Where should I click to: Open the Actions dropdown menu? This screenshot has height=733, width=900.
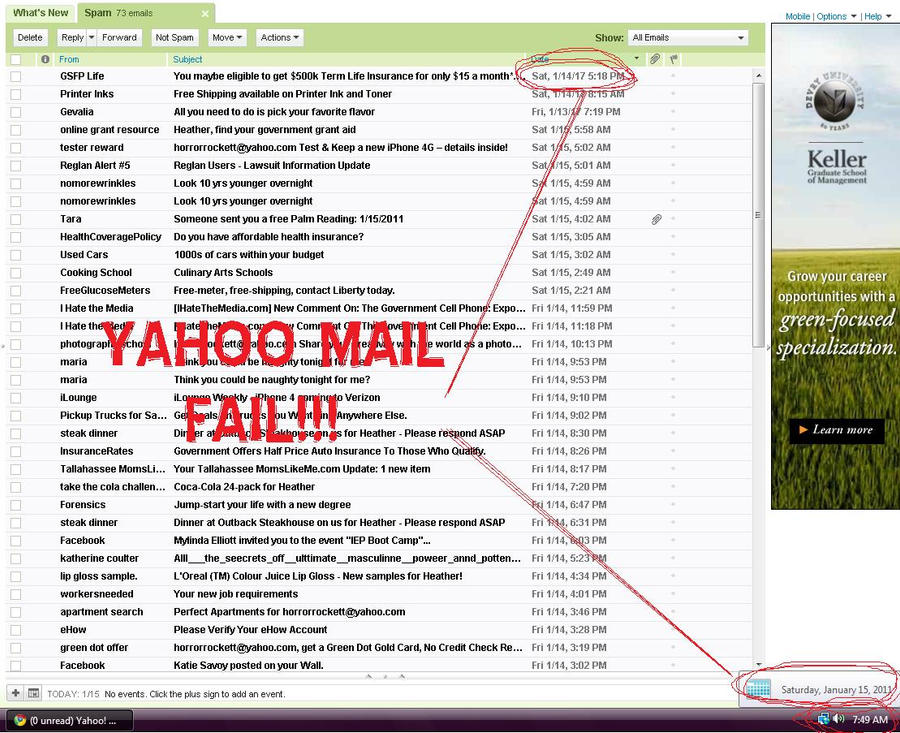tap(280, 37)
